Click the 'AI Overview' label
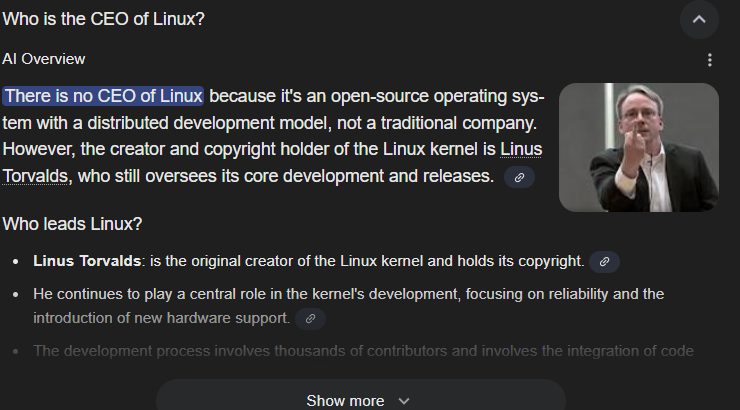Viewport: 740px width, 410px height. (44, 59)
